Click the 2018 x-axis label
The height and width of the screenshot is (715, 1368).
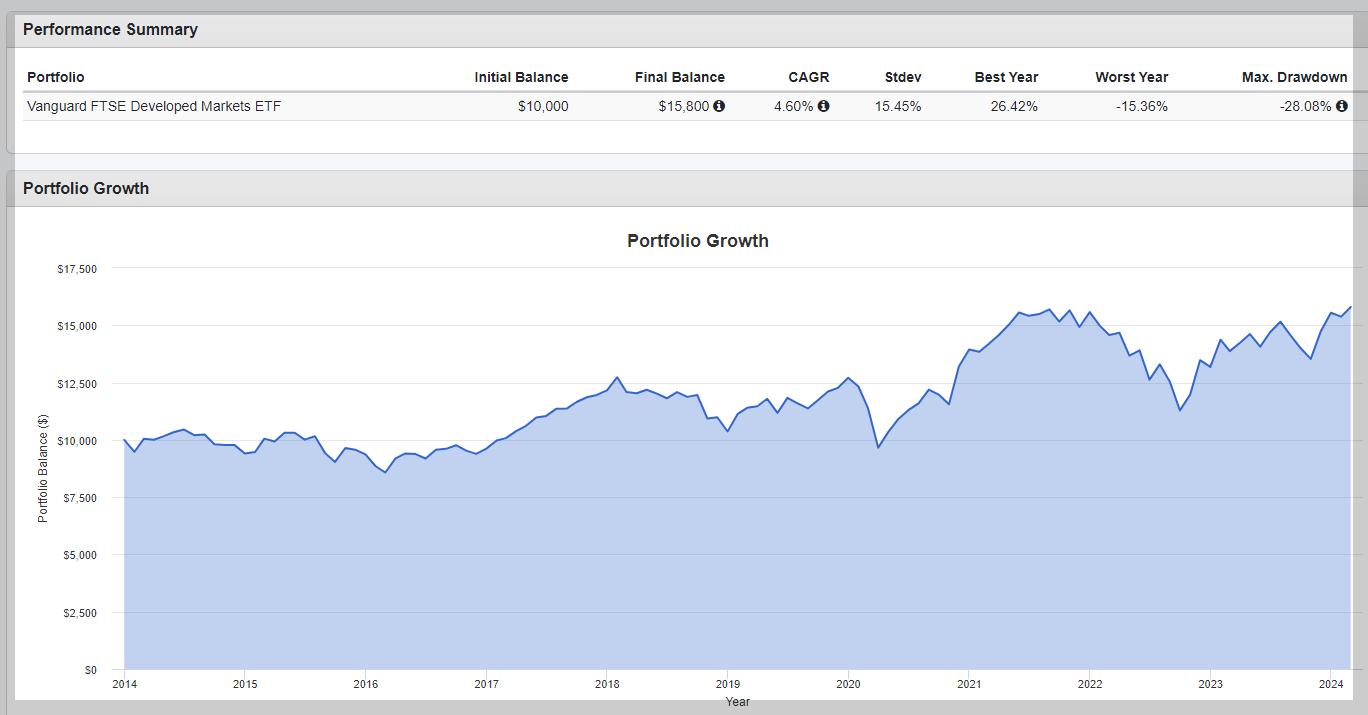click(x=607, y=685)
